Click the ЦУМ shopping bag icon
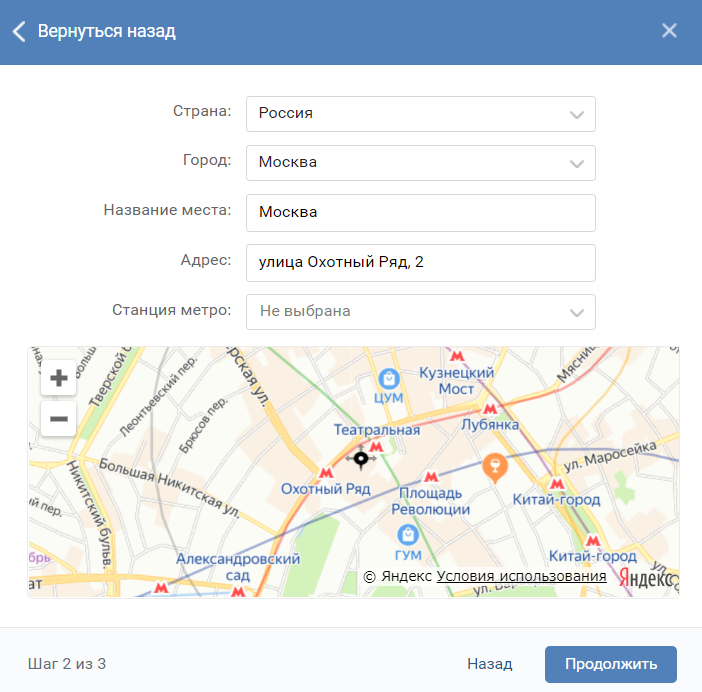Image resolution: width=702 pixels, height=692 pixels. point(389,379)
